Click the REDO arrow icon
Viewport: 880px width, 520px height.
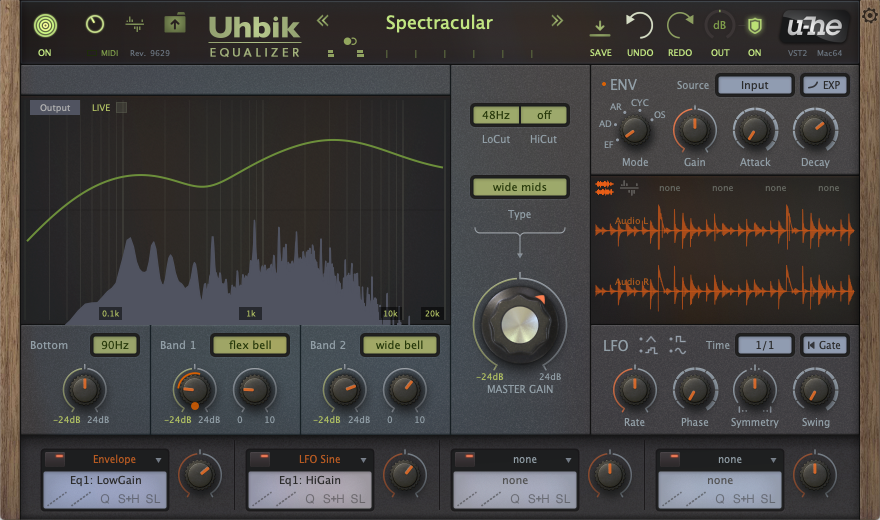(680, 26)
